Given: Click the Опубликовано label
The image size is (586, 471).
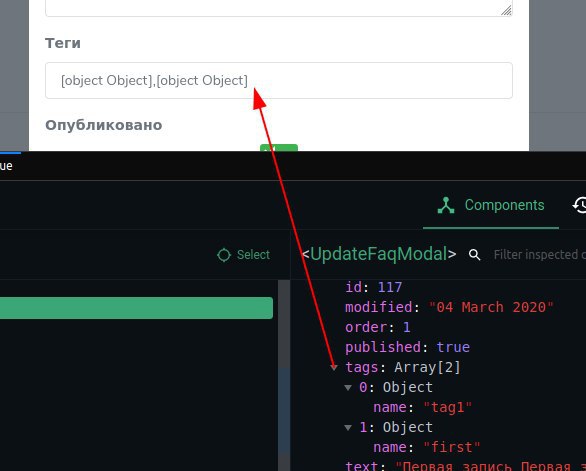Looking at the screenshot, I should pos(104,125).
